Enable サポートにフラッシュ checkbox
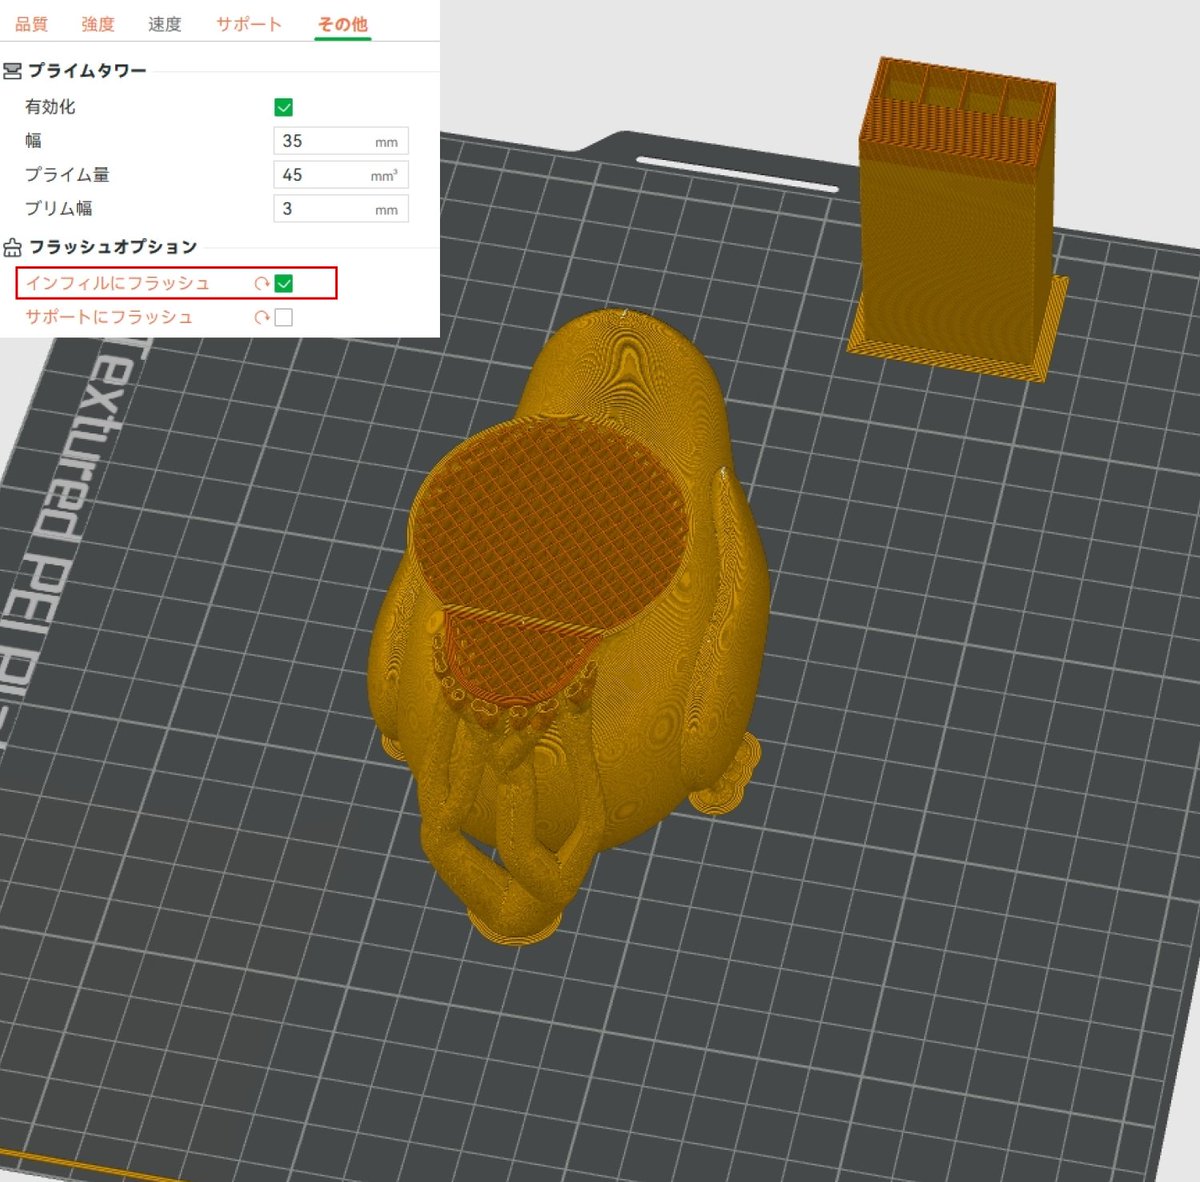This screenshot has width=1200, height=1182. pos(284,317)
